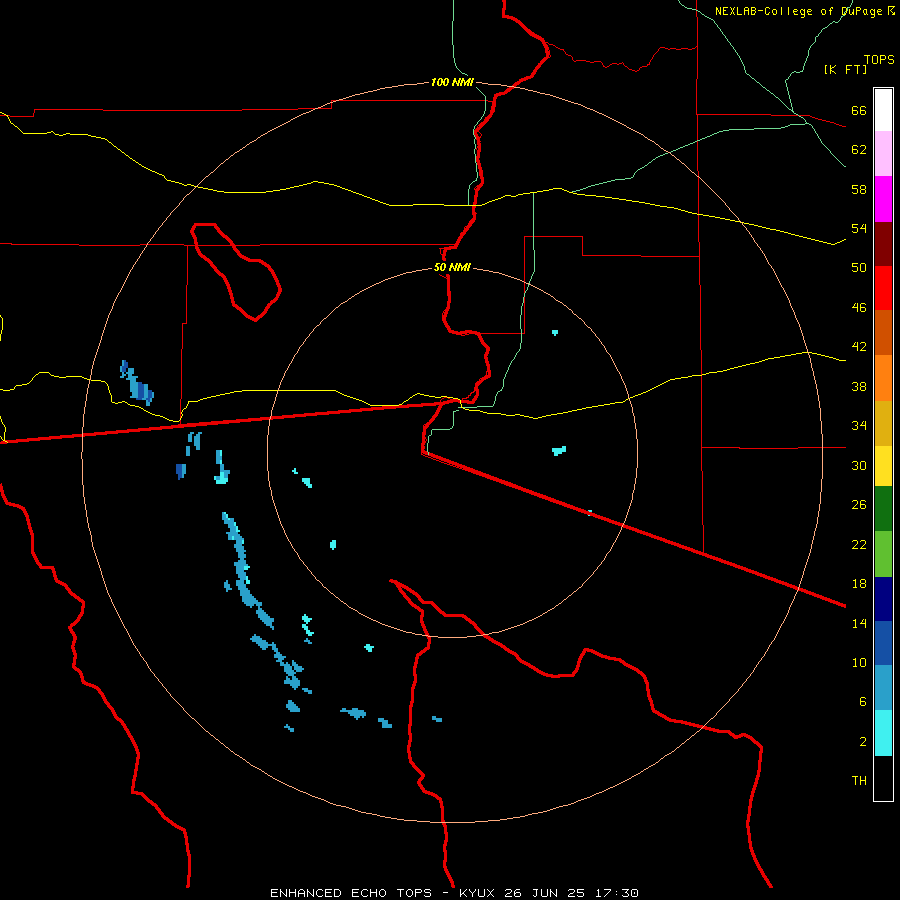Click the 'NEXLAB-College of DuPage' text
The width and height of the screenshot is (900, 900).
click(800, 11)
